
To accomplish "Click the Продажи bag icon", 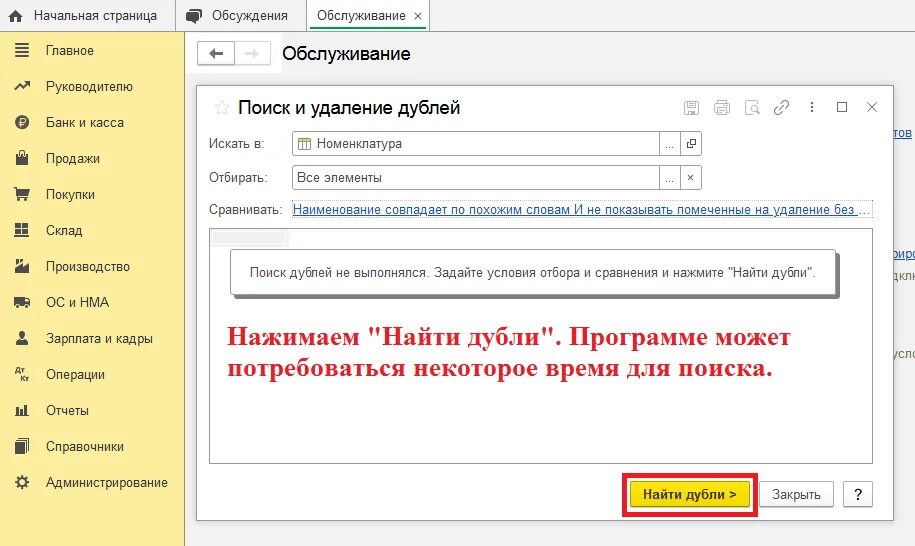I will click(22, 158).
